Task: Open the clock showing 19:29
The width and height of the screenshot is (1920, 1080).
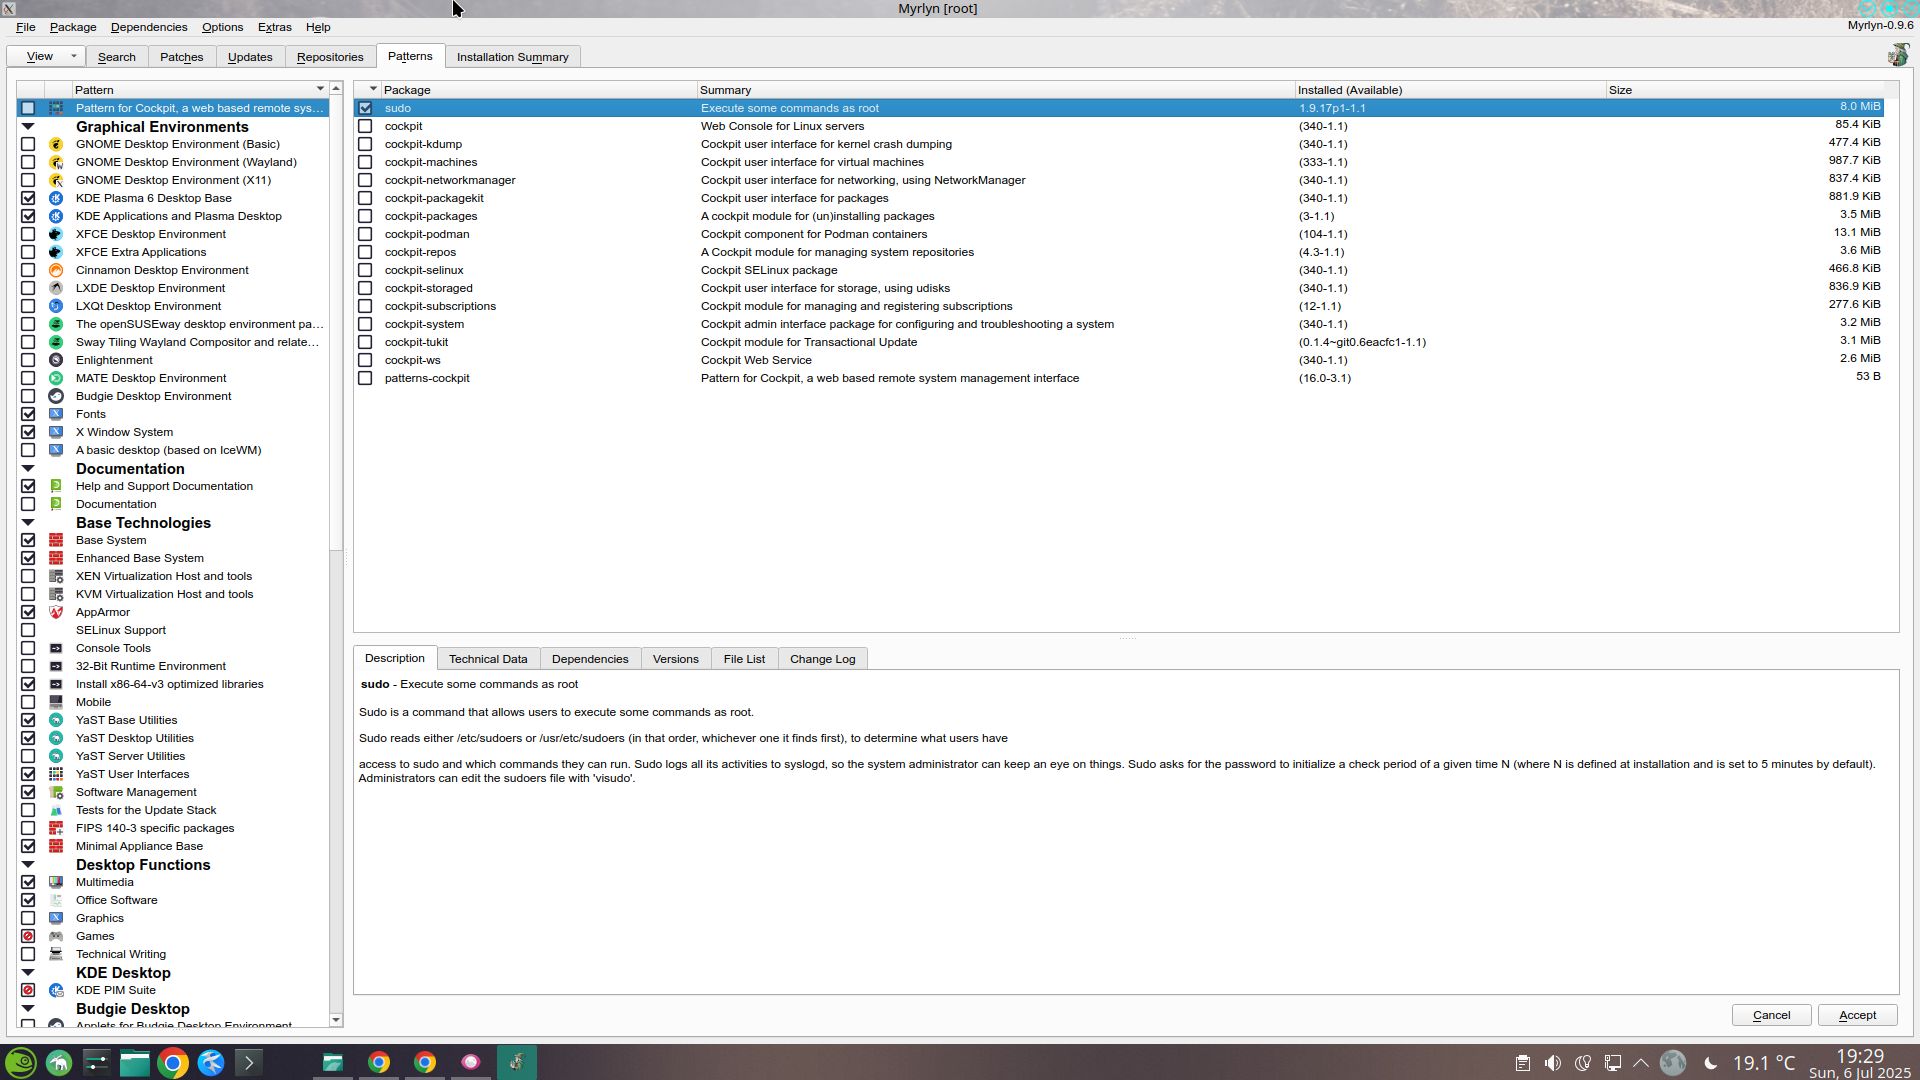Action: (1859, 1063)
